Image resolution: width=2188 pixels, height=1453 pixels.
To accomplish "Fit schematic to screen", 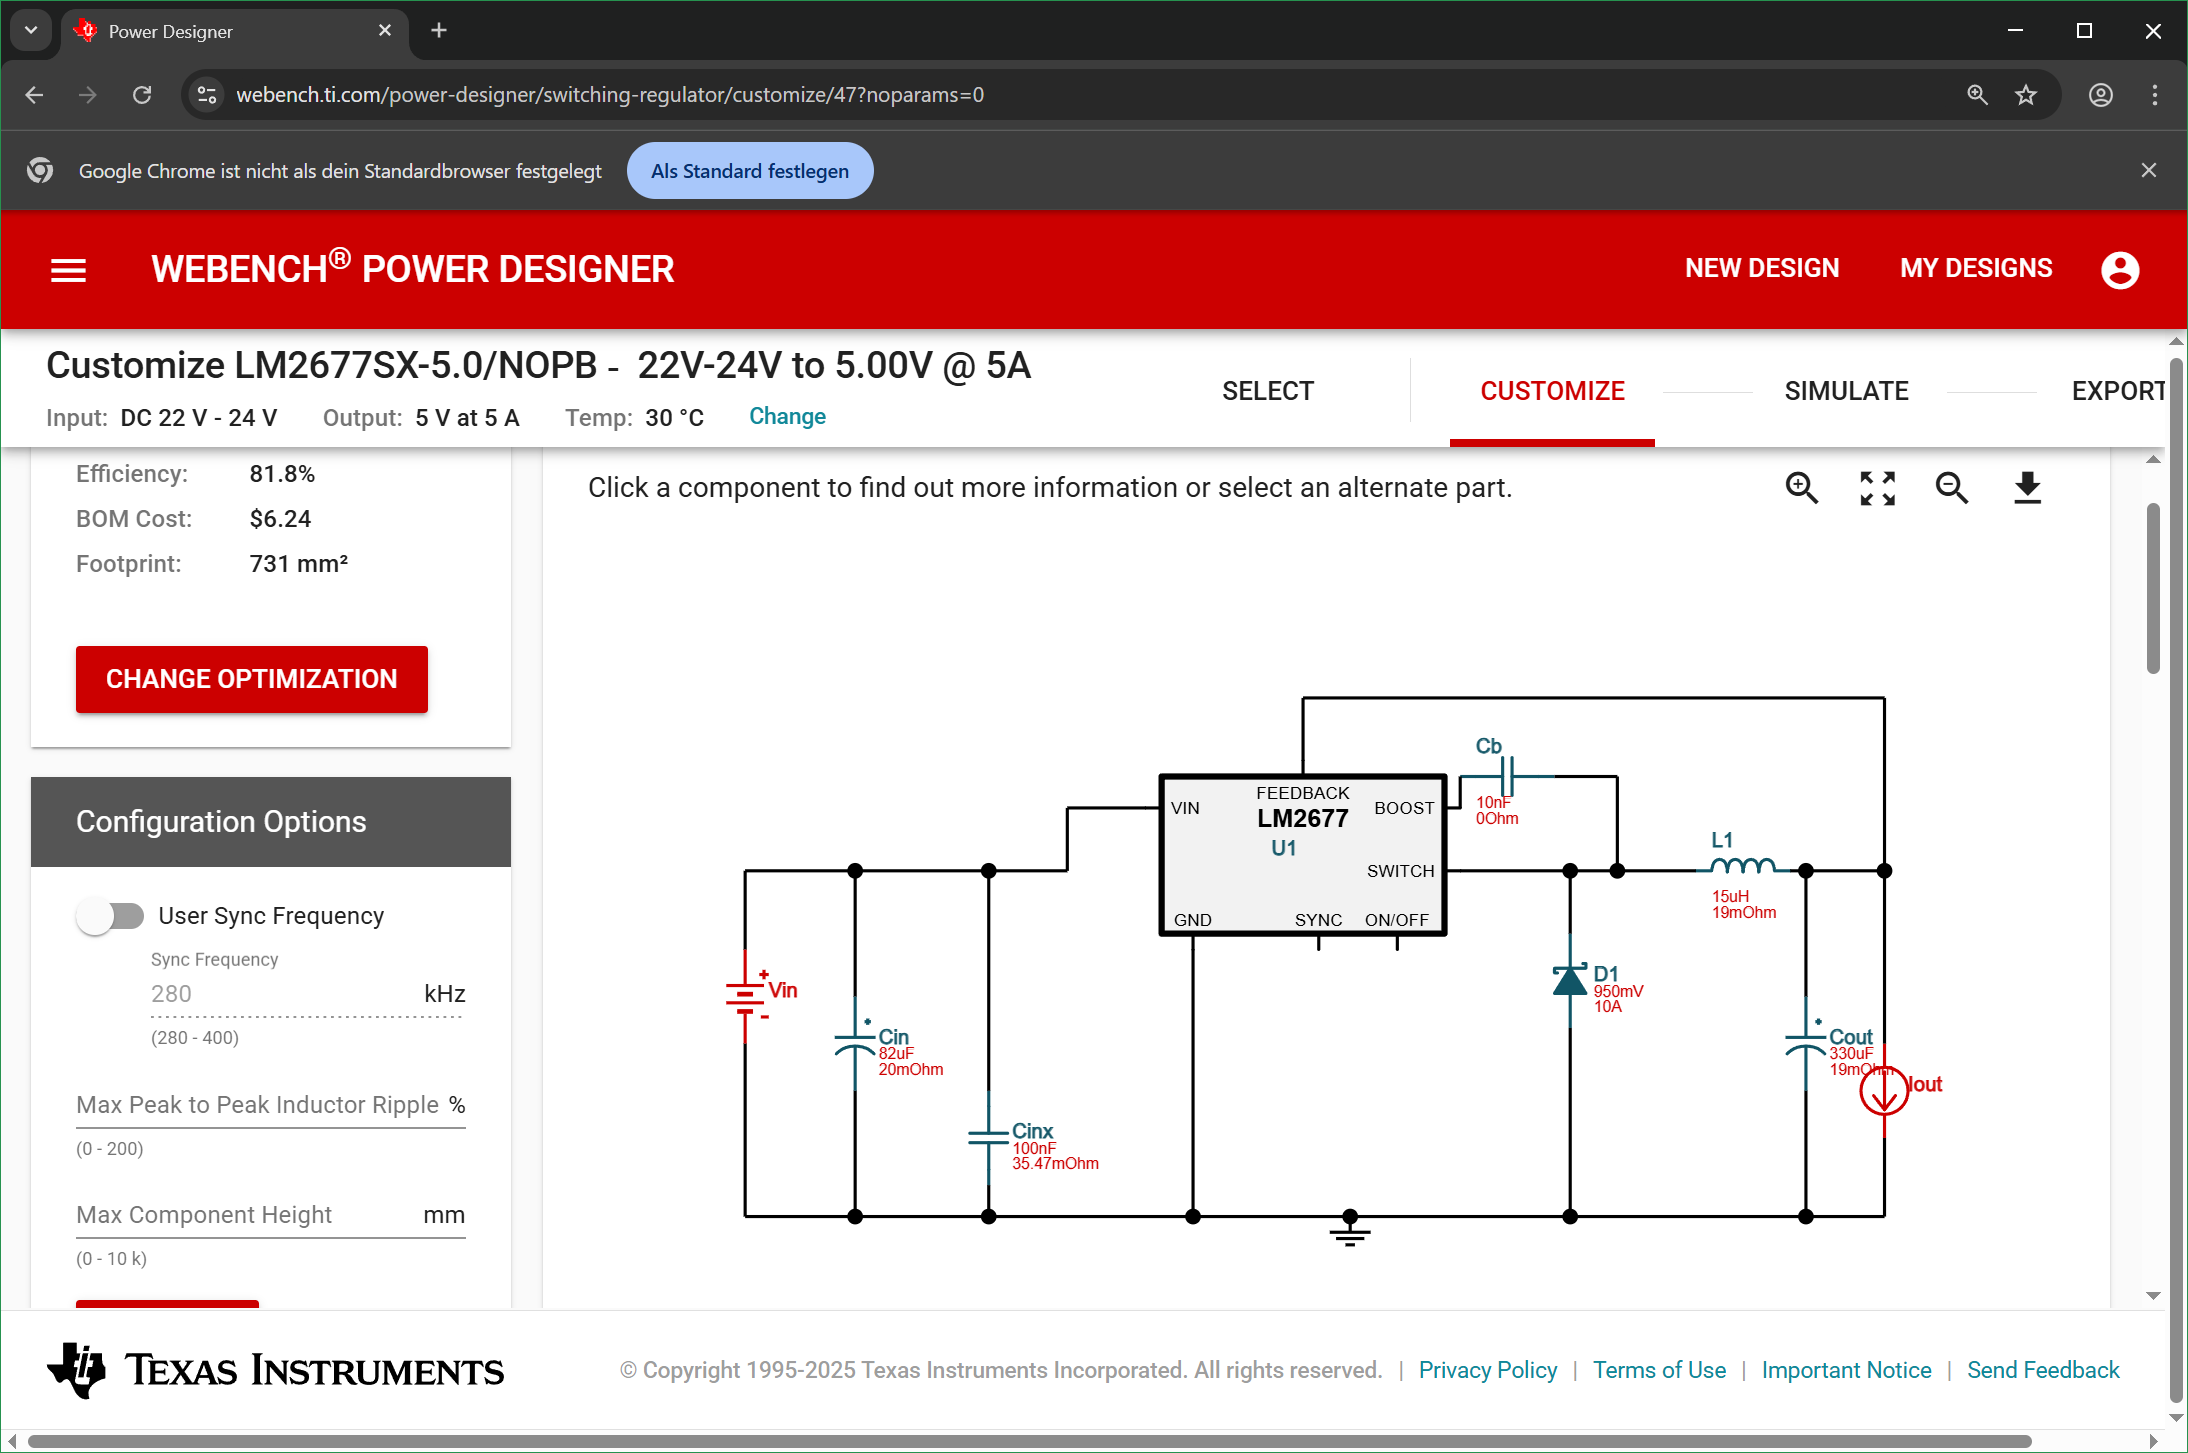I will pos(1877,488).
